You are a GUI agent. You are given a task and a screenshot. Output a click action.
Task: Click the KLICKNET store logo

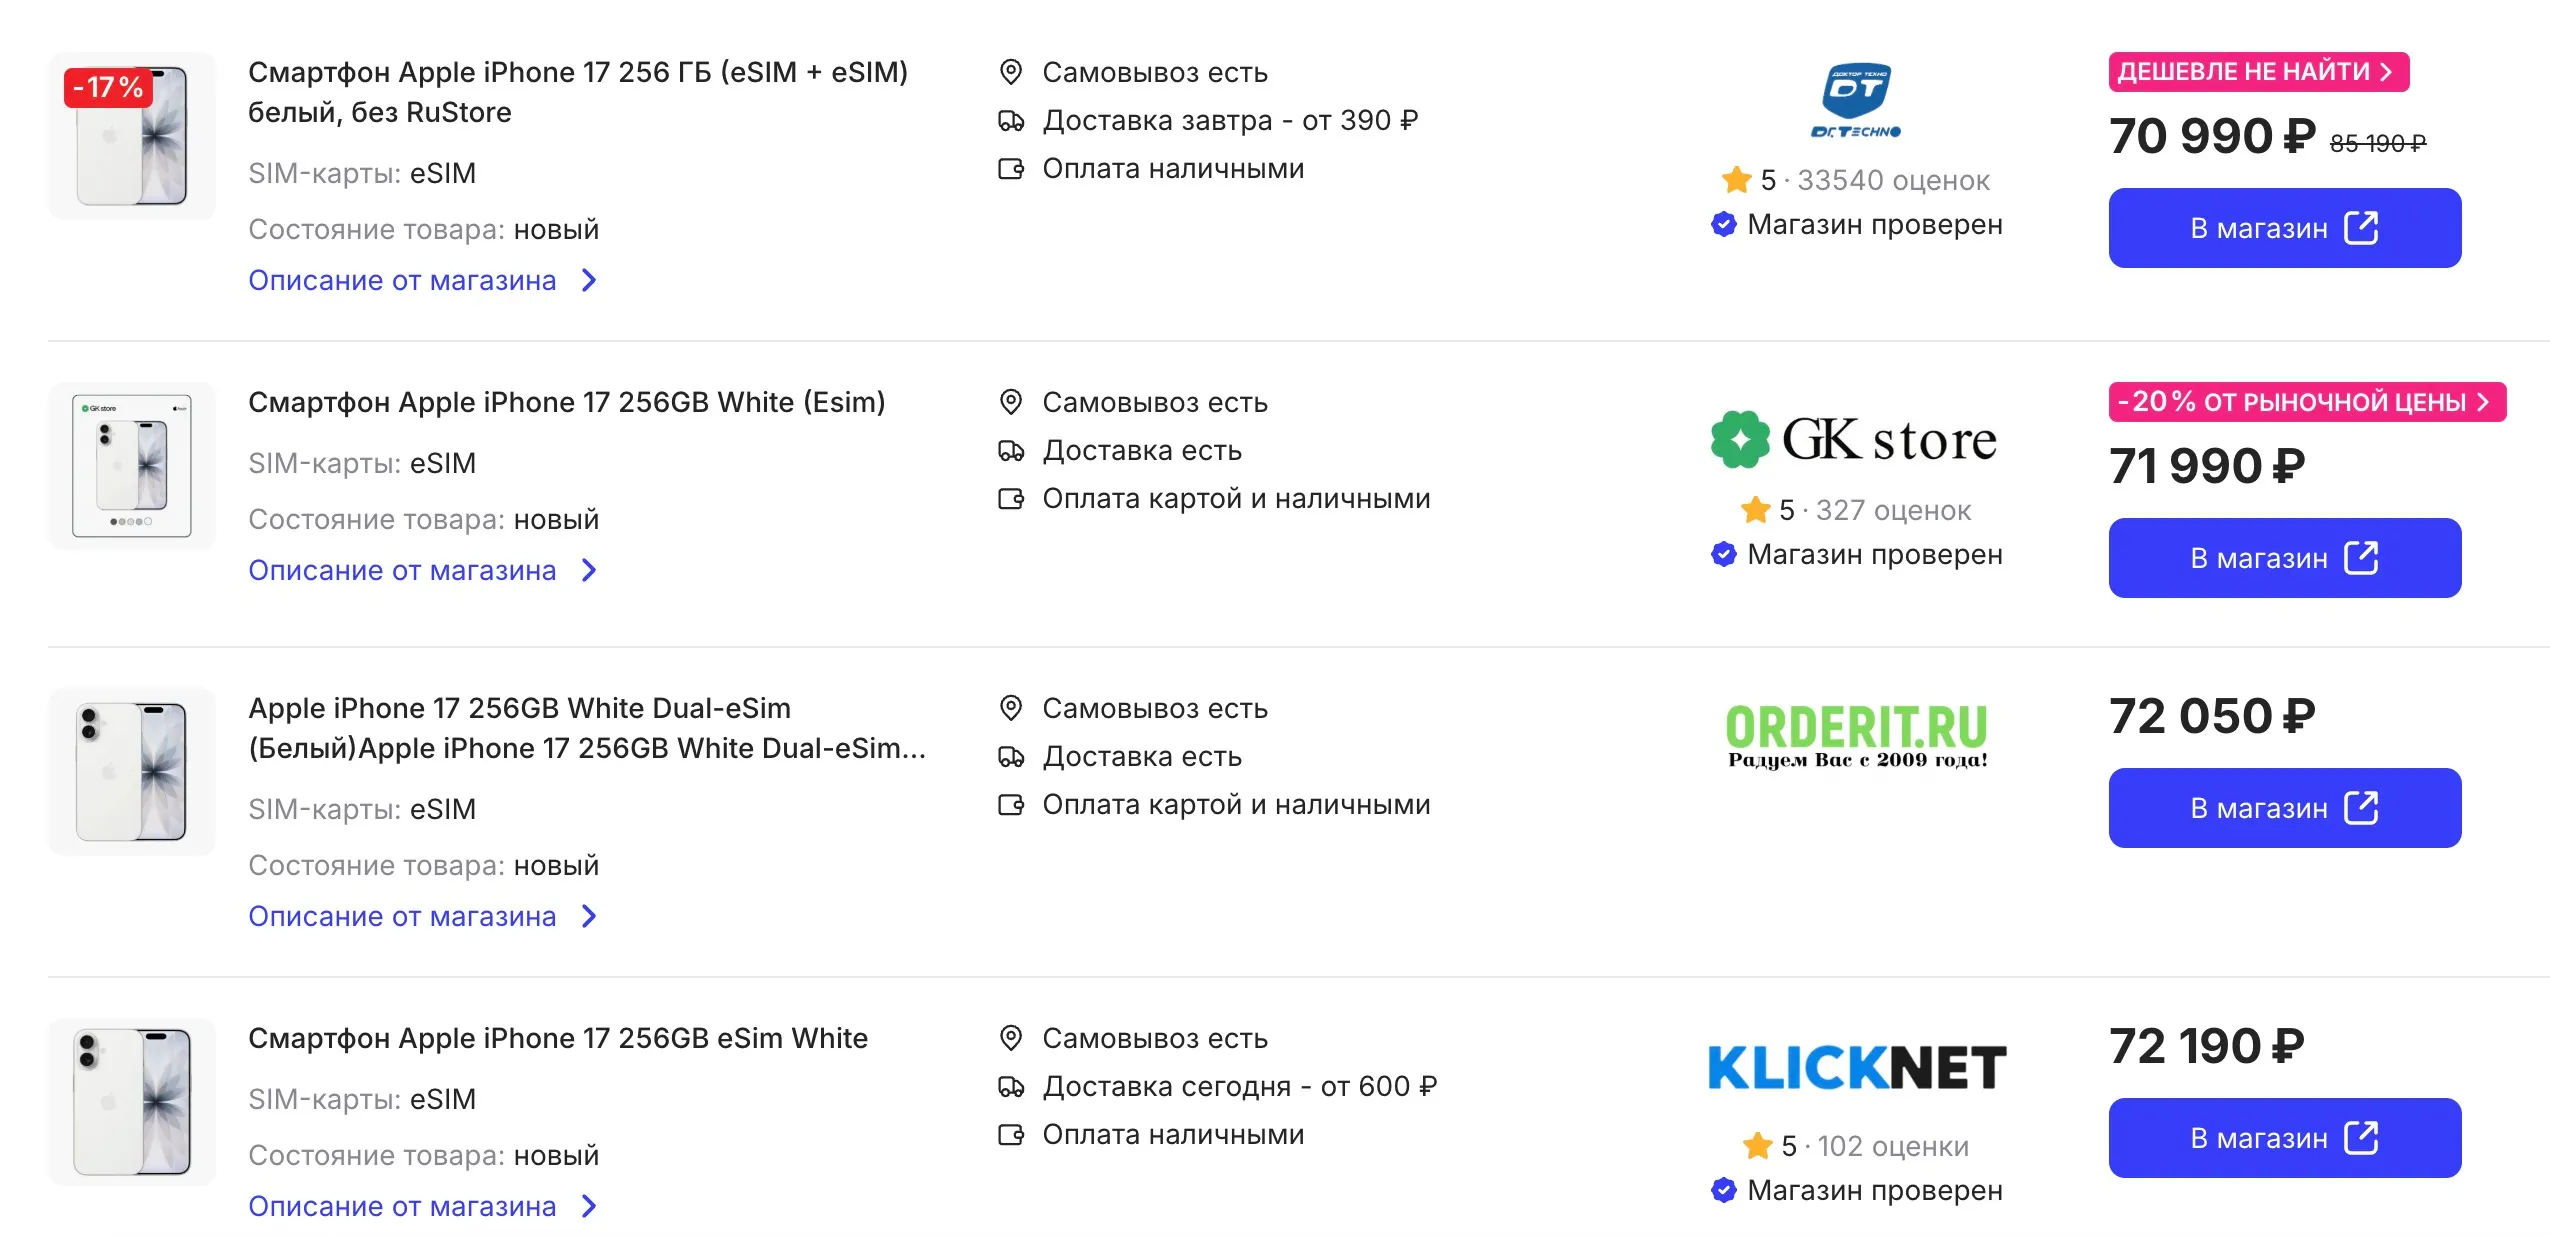click(x=1856, y=1068)
